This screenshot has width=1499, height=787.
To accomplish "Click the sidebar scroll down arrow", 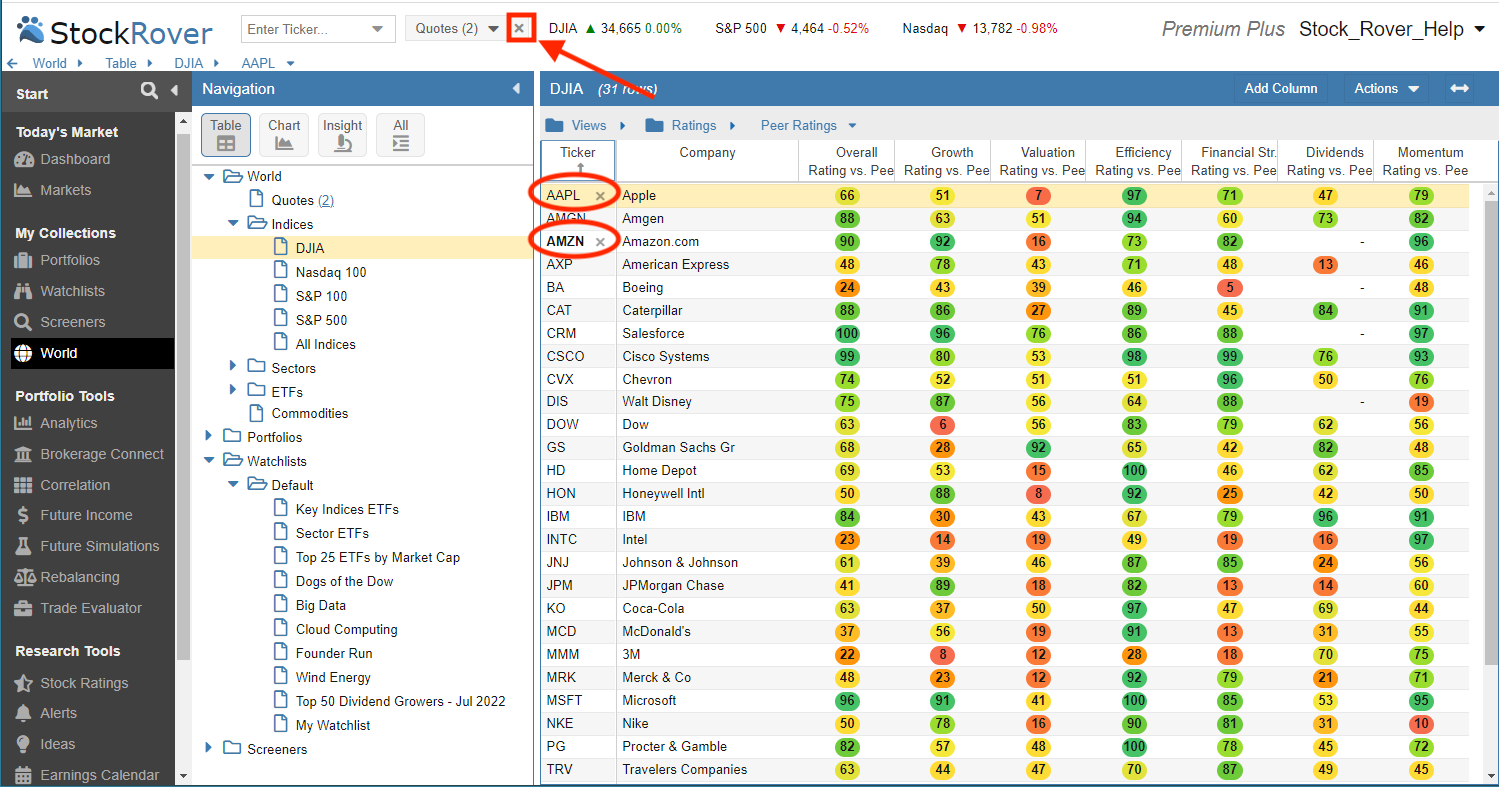I will tap(183, 776).
